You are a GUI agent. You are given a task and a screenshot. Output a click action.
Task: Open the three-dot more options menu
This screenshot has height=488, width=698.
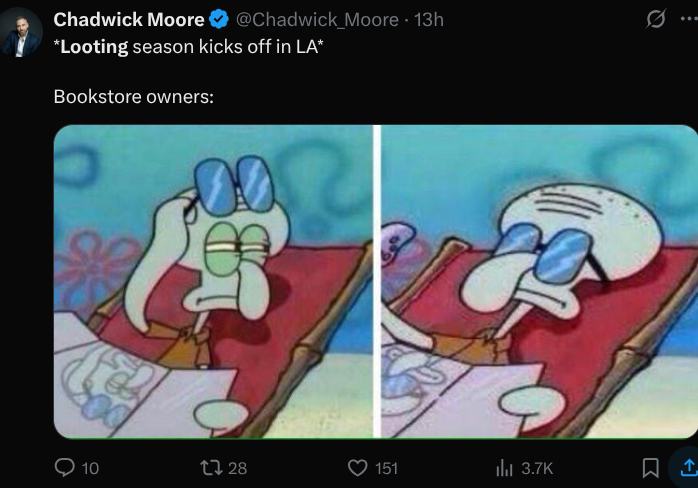pos(689,19)
